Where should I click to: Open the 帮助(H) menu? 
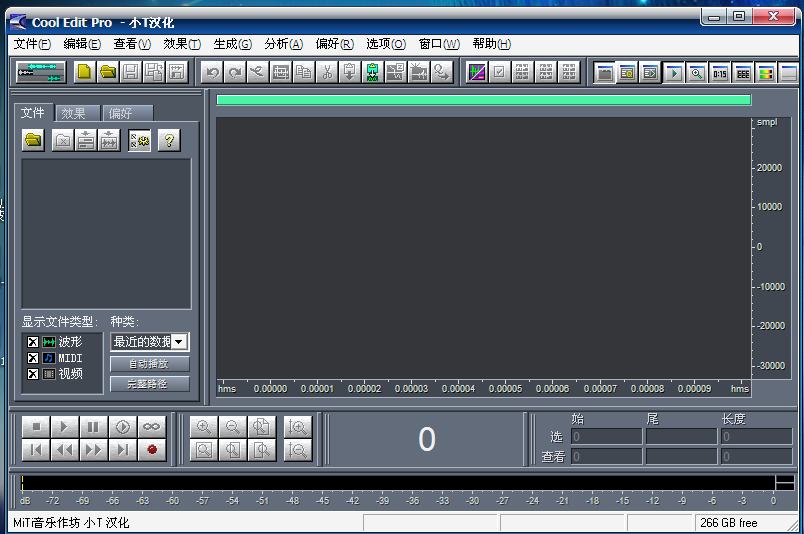[492, 44]
